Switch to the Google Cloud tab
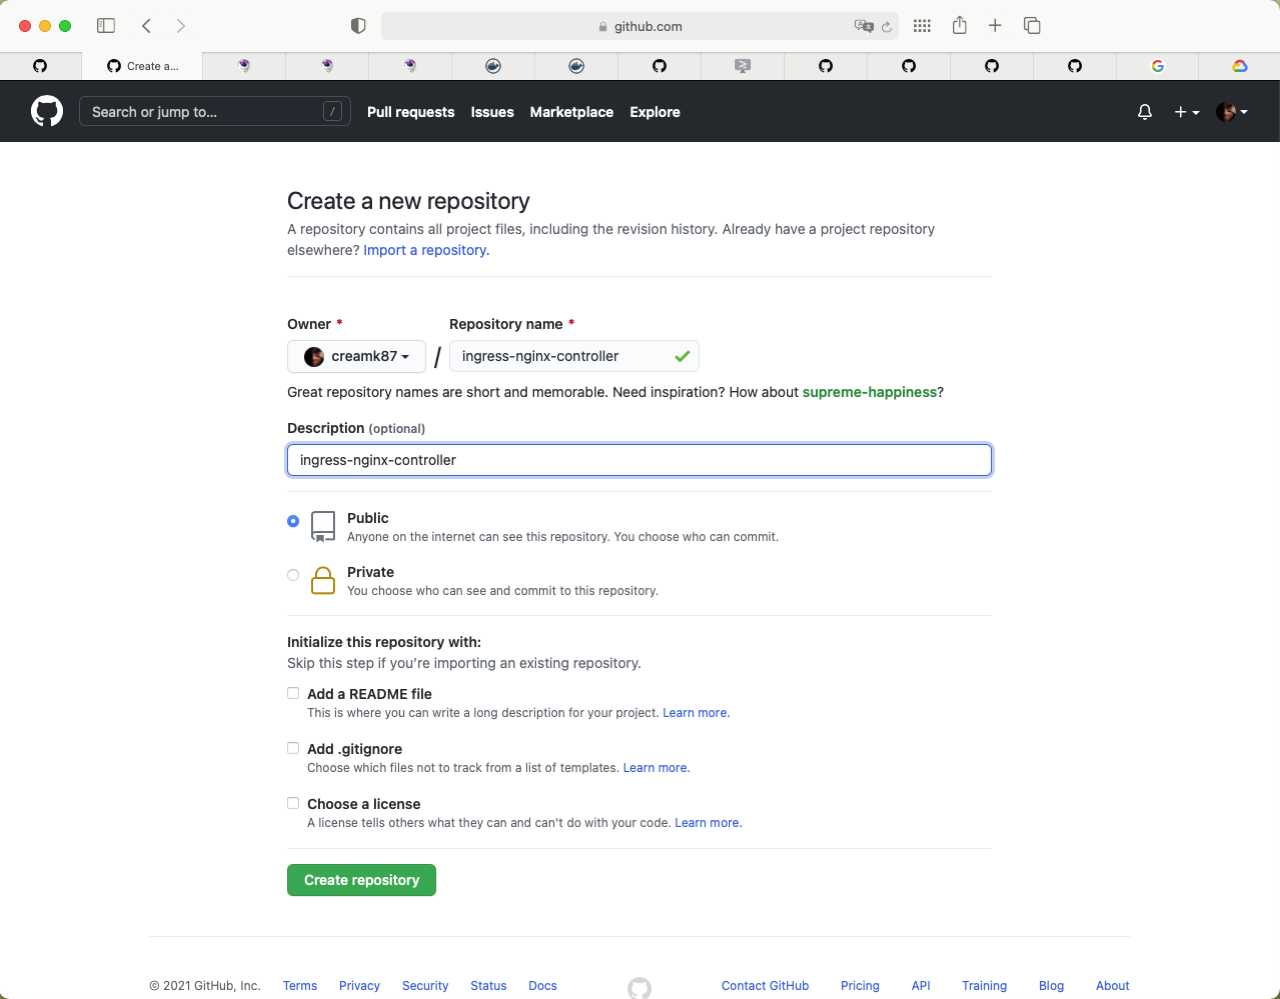Image resolution: width=1280 pixels, height=999 pixels. [x=1240, y=66]
